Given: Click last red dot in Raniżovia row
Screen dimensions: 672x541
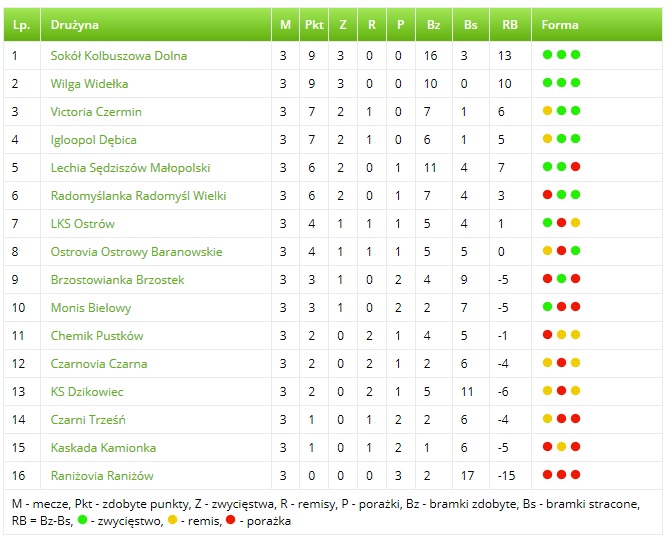Looking at the screenshot, I should 576,475.
